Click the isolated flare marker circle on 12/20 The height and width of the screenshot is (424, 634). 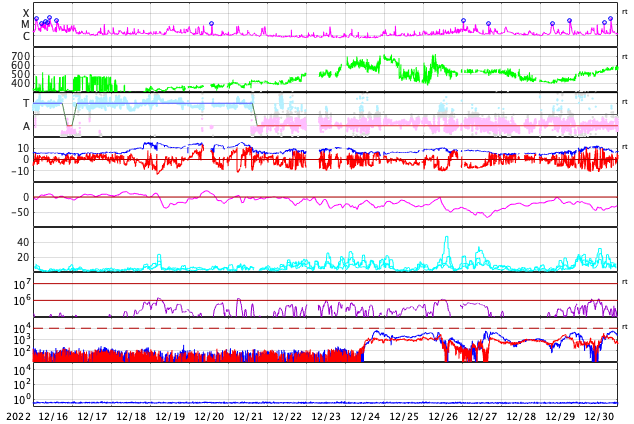[x=211, y=24]
